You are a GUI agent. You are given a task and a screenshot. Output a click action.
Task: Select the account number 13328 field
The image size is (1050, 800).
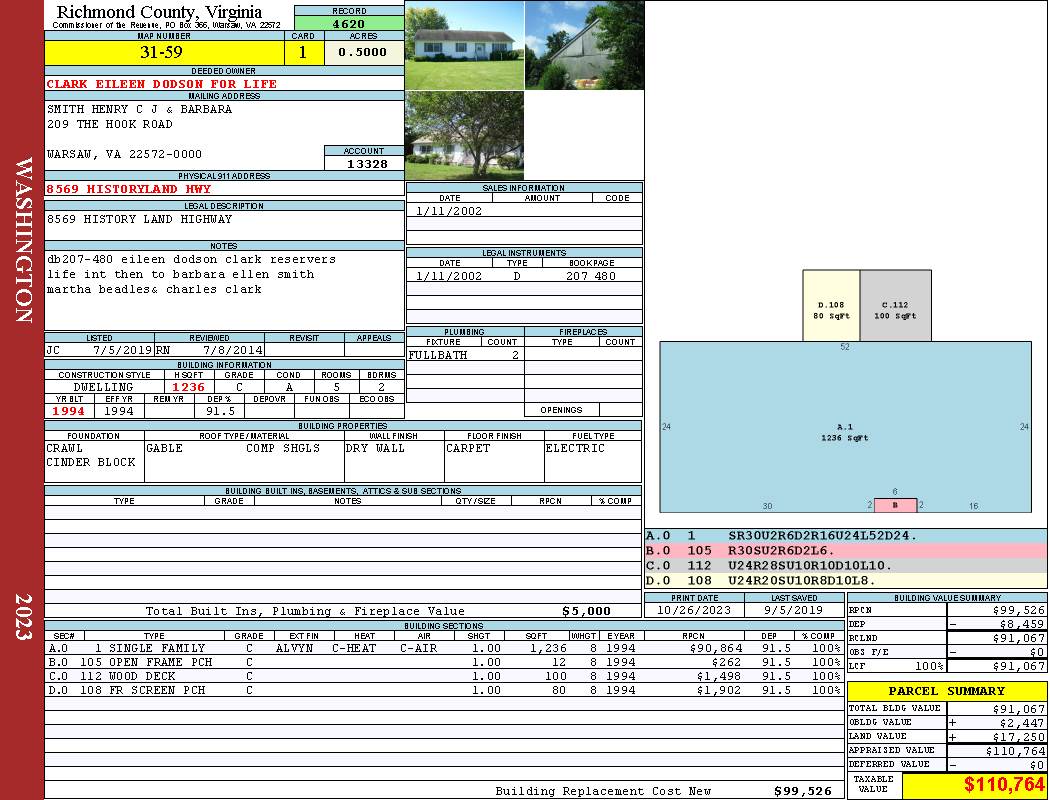pyautogui.click(x=364, y=163)
